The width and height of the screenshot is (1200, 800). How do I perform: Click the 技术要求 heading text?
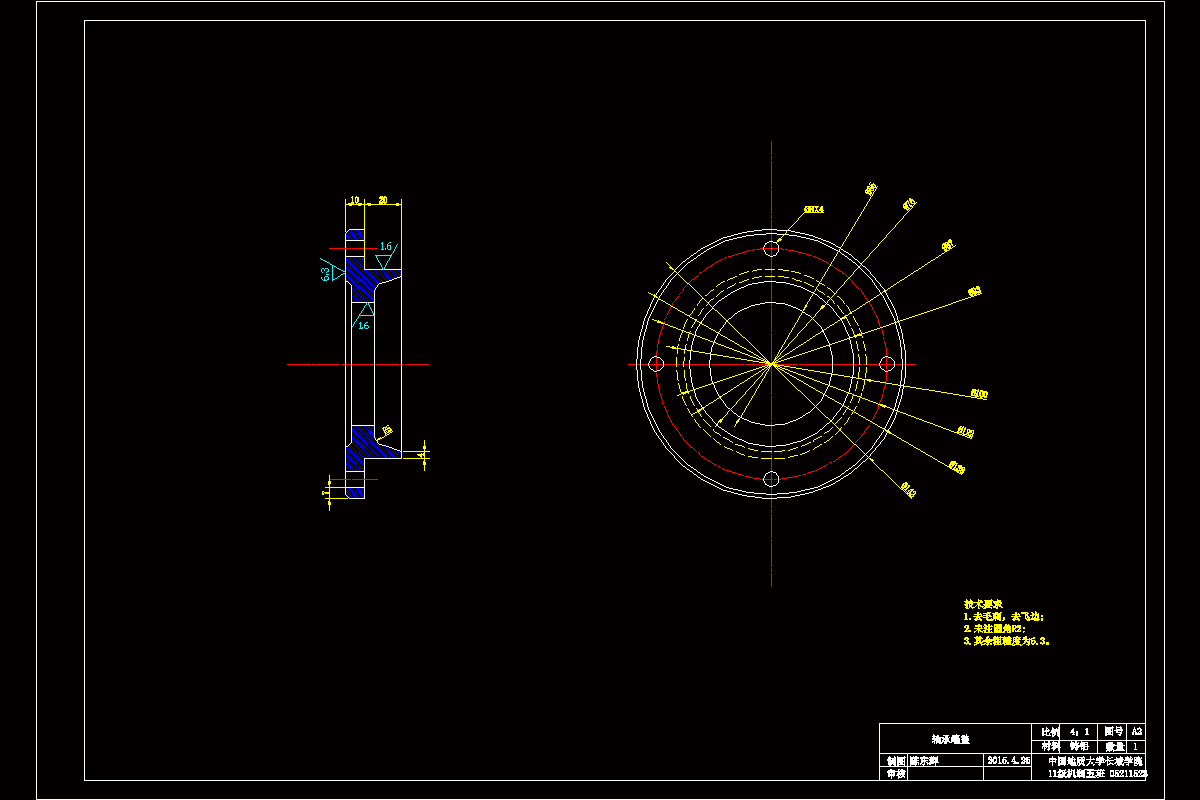point(983,604)
